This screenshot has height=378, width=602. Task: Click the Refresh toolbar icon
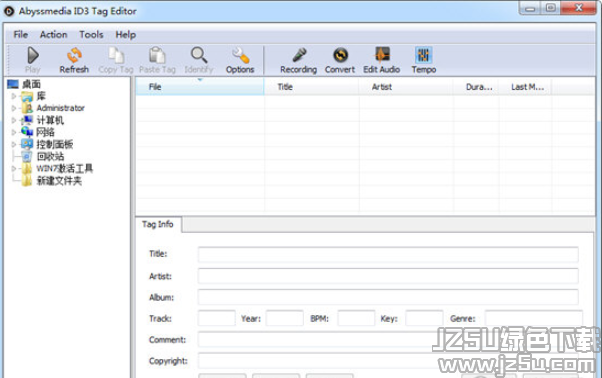74,56
